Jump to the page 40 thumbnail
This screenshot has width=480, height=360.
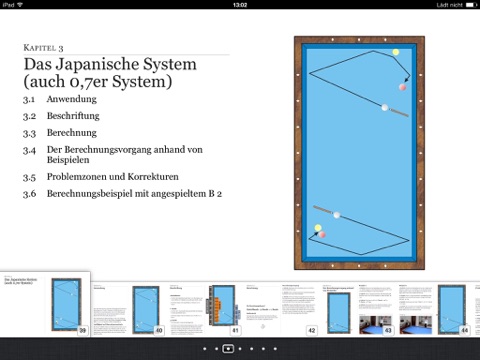(x=128, y=310)
